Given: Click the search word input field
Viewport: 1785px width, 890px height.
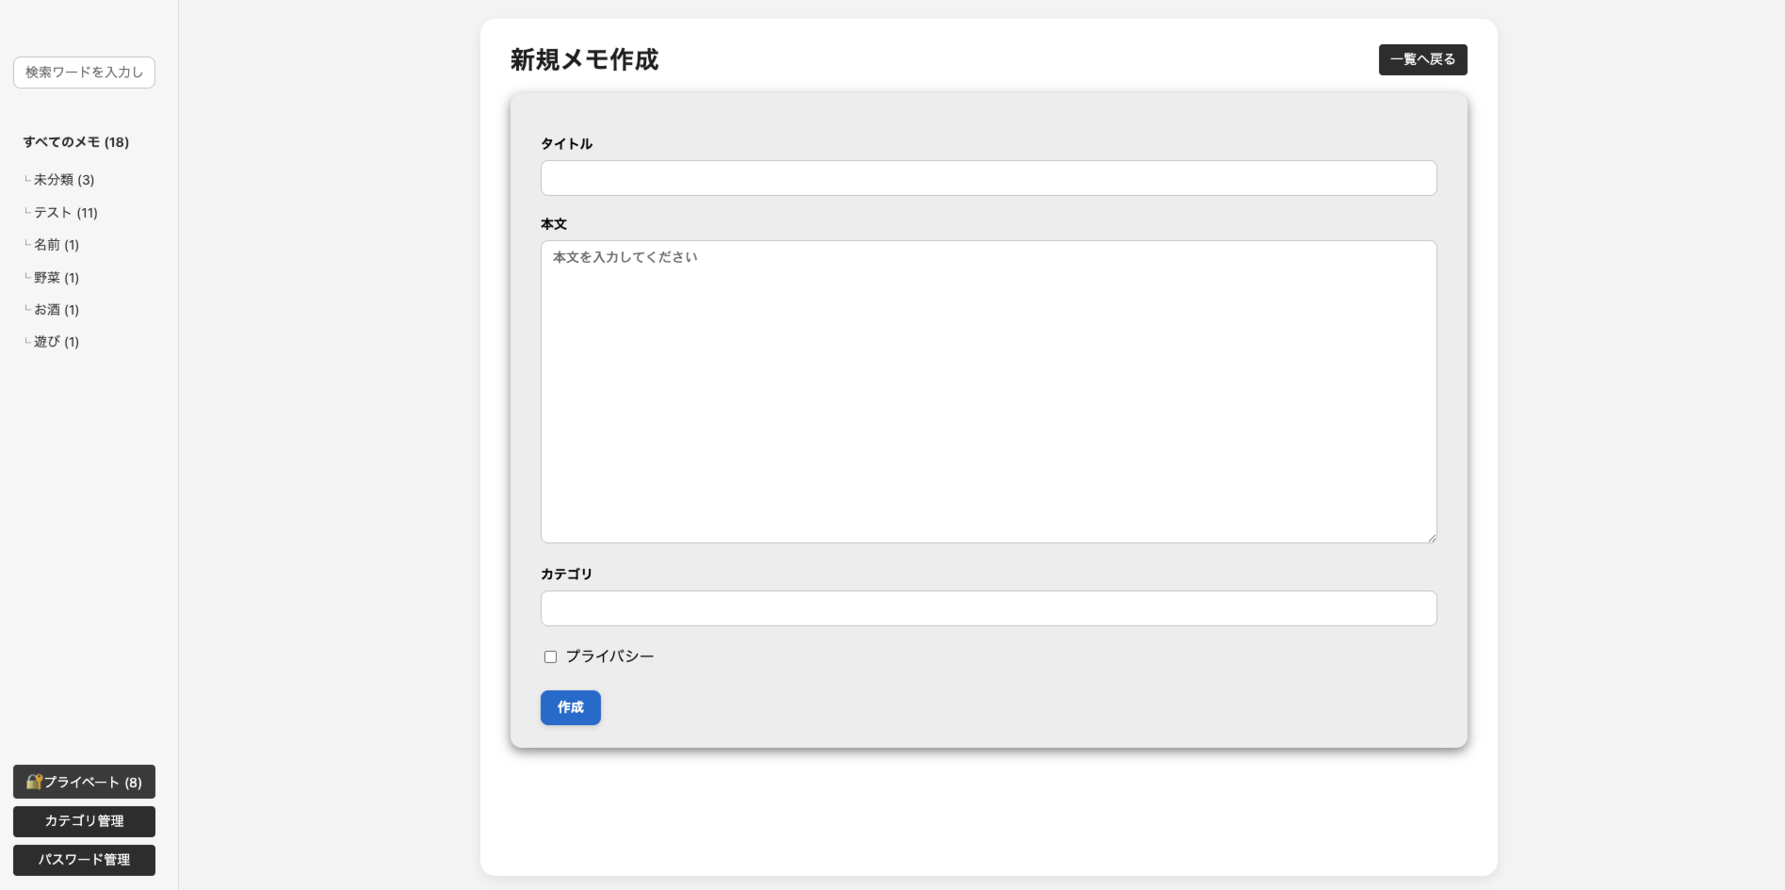Looking at the screenshot, I should tap(84, 72).
